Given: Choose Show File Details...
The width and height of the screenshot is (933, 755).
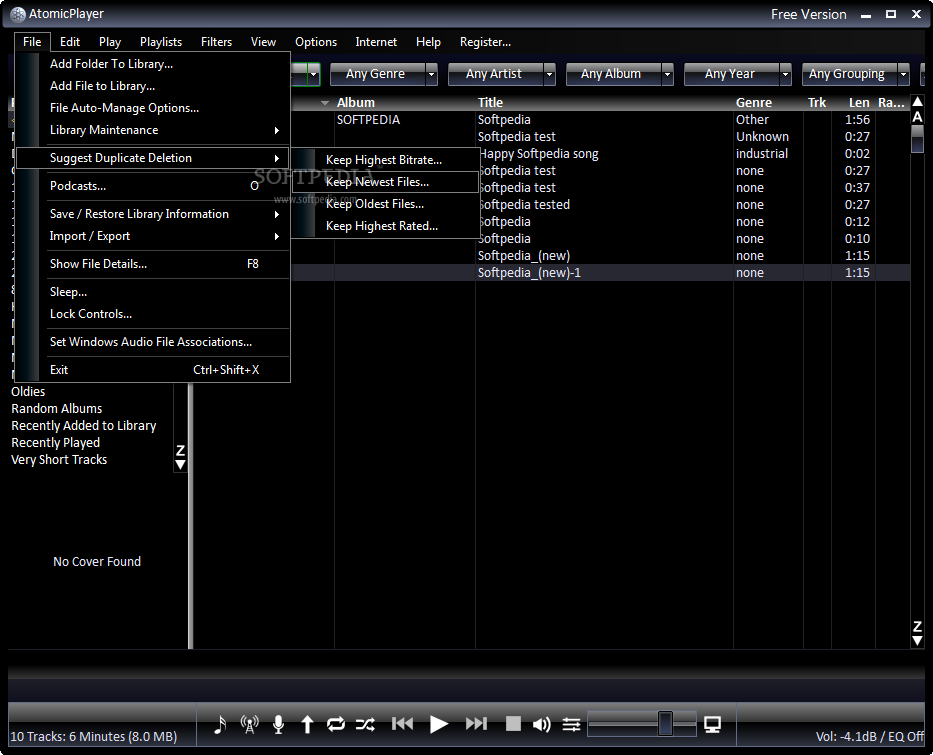Looking at the screenshot, I should (x=152, y=264).
